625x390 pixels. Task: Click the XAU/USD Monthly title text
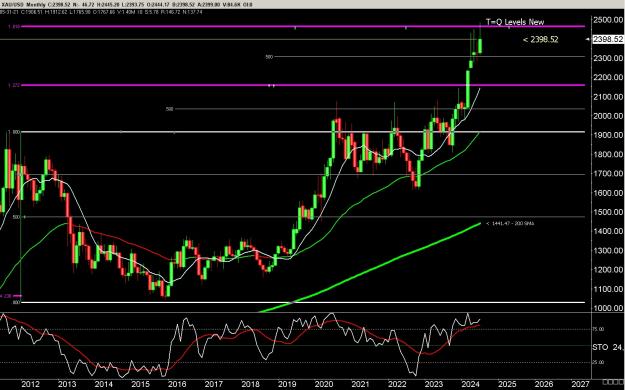click(x=23, y=5)
